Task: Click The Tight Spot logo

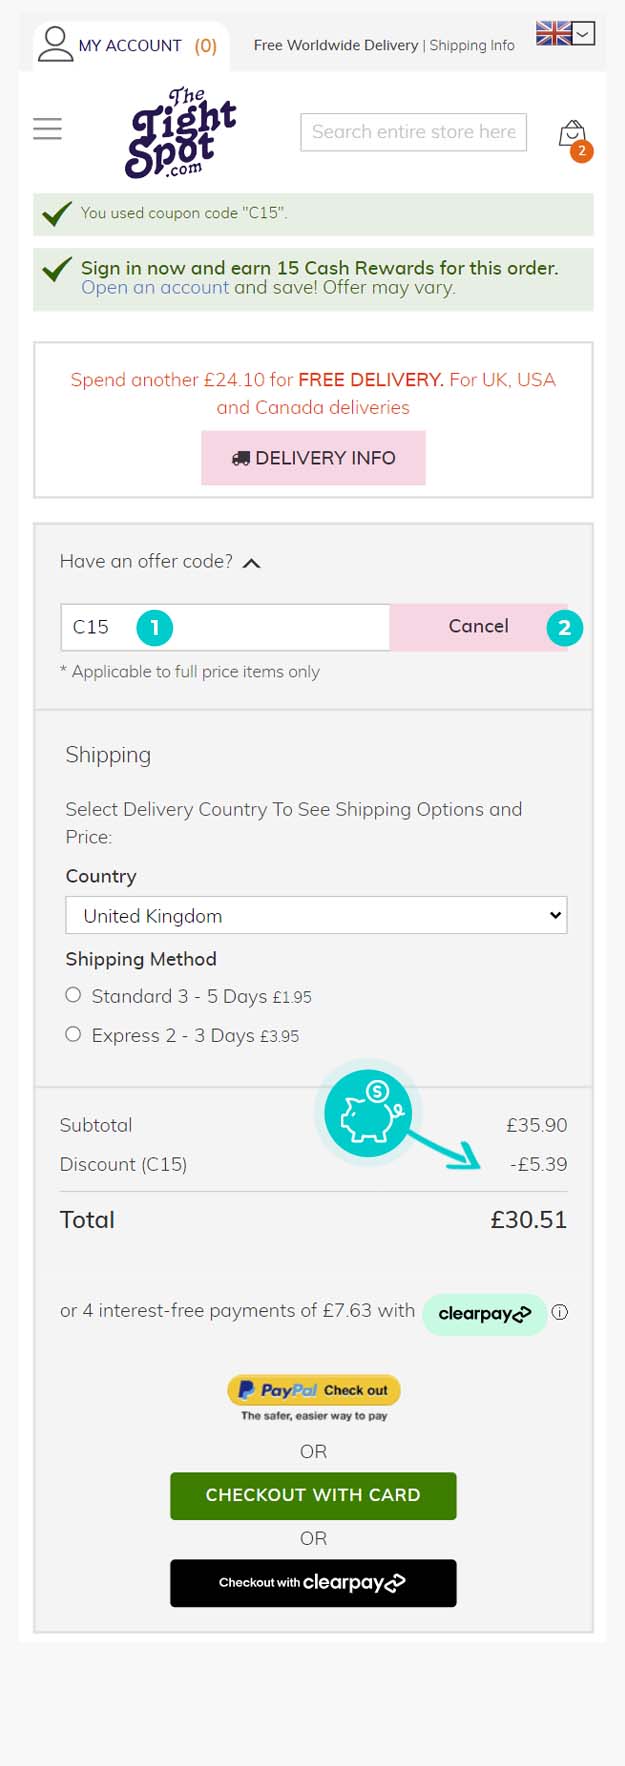Action: click(x=181, y=133)
